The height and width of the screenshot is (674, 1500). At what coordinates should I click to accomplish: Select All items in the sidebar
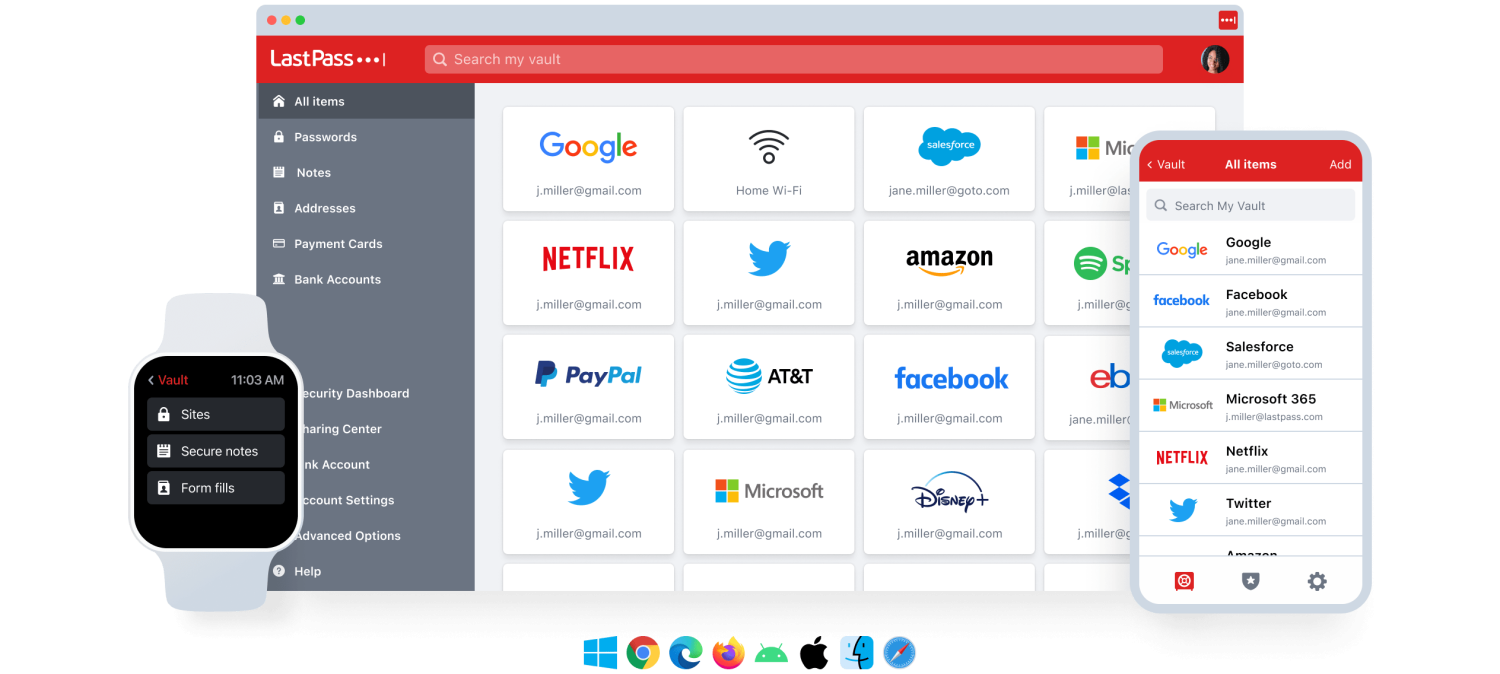(x=366, y=101)
